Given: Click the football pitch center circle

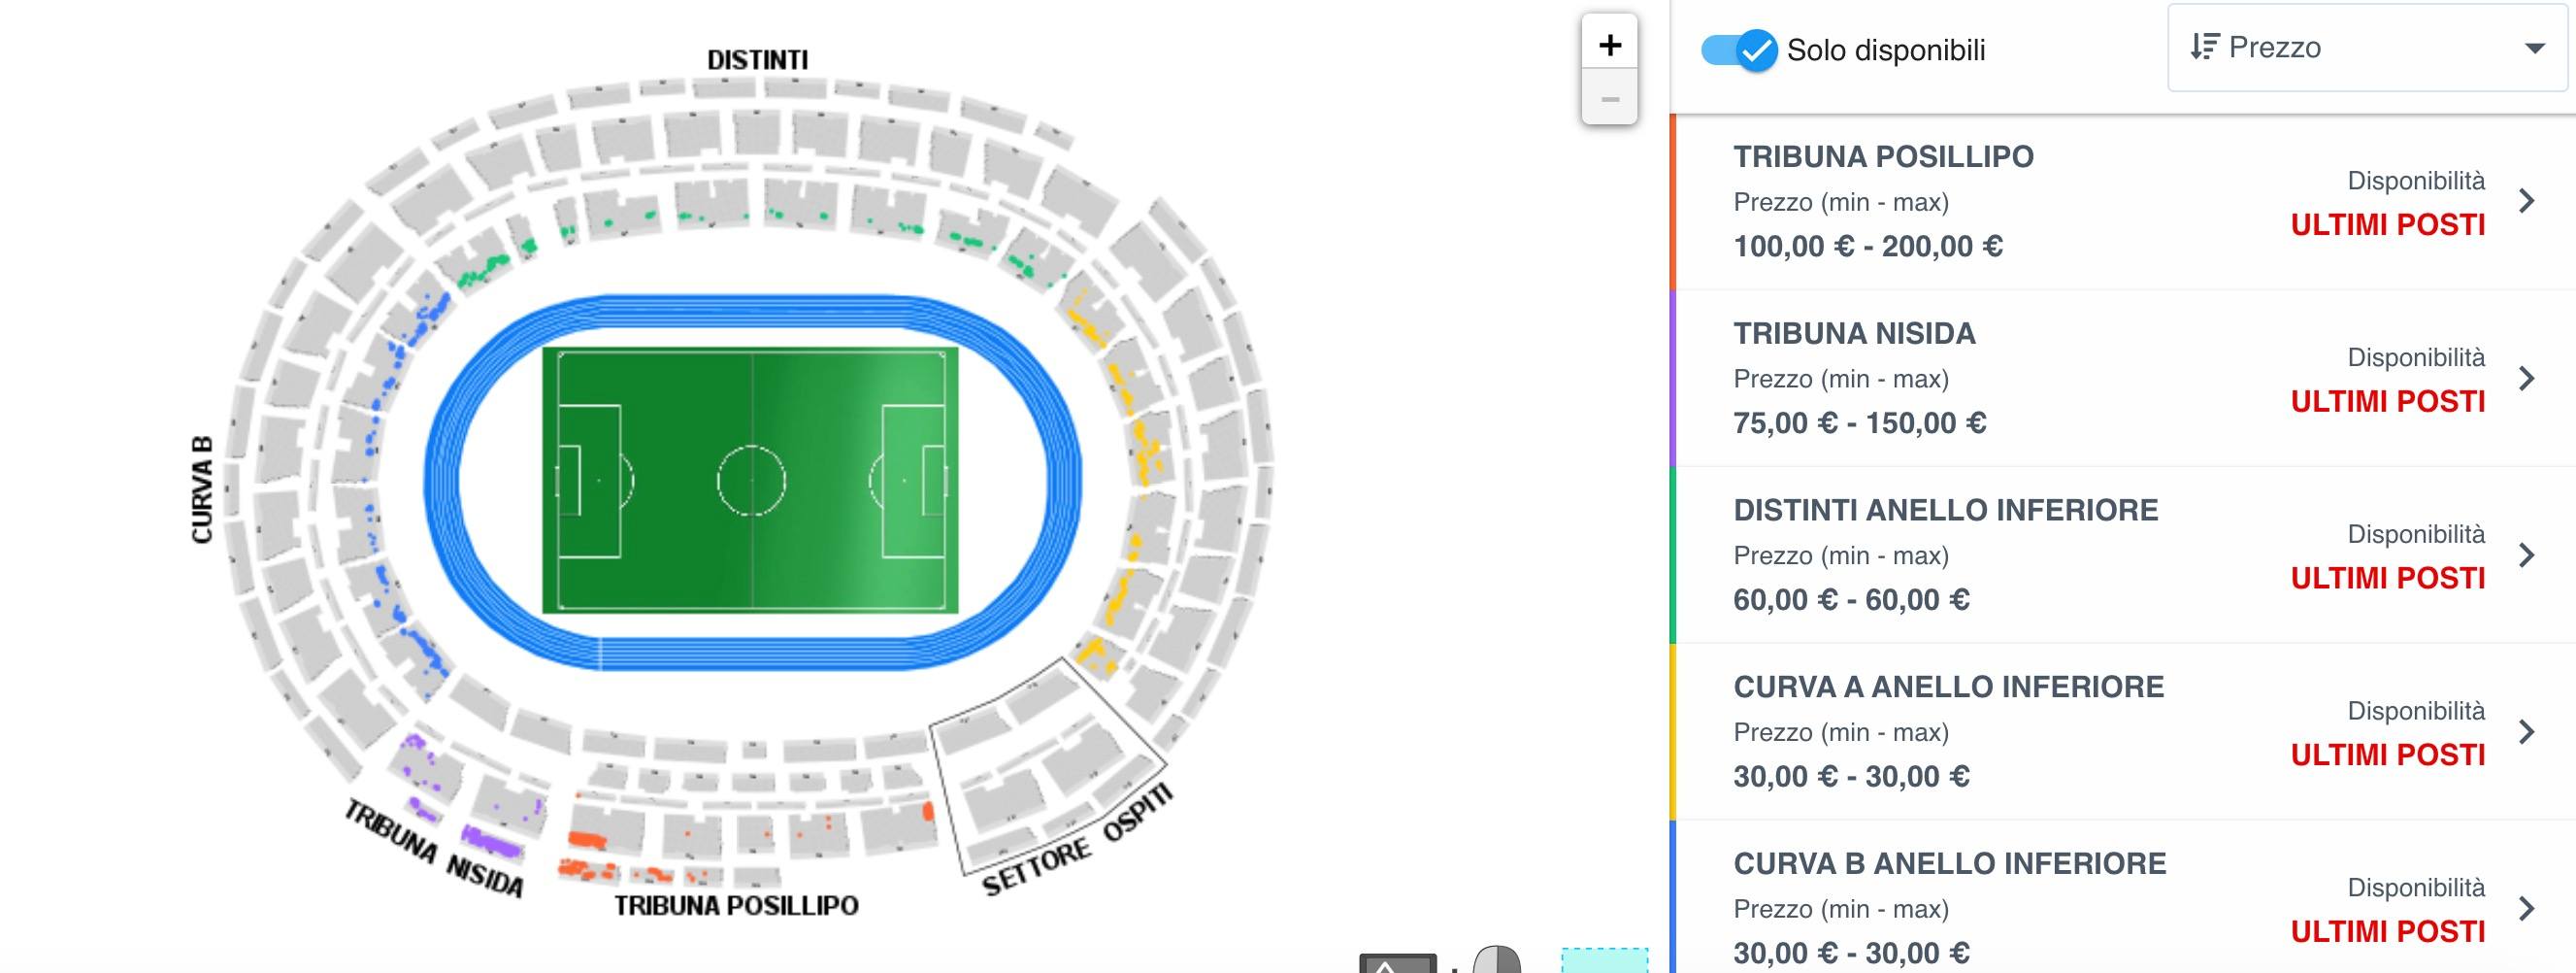Looking at the screenshot, I should 751,481.
